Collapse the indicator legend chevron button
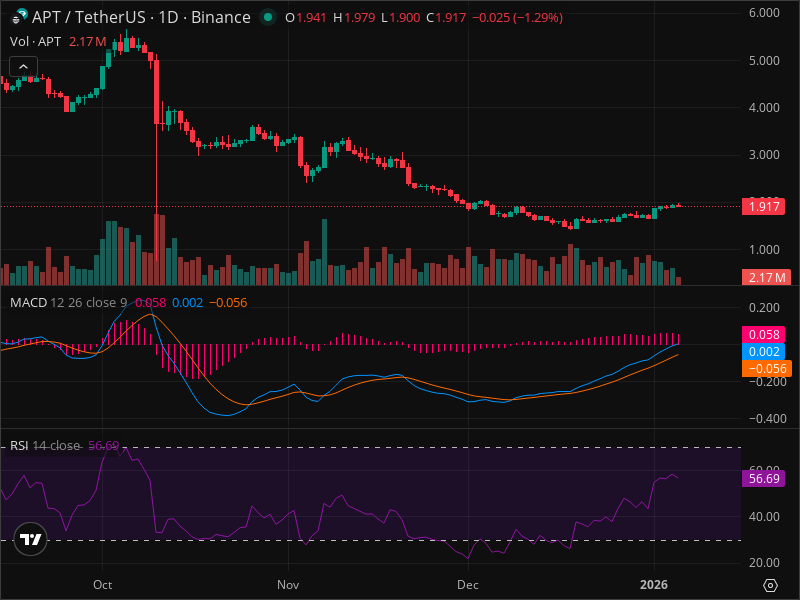This screenshot has height=600, width=800. (x=23, y=66)
